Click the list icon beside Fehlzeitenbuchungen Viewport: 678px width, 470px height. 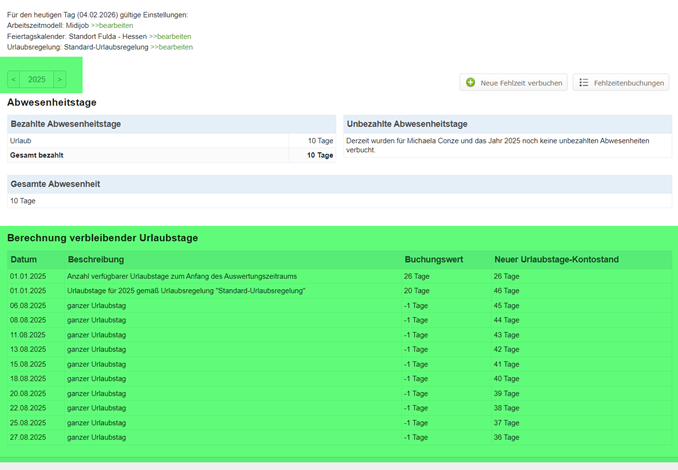pyautogui.click(x=584, y=83)
